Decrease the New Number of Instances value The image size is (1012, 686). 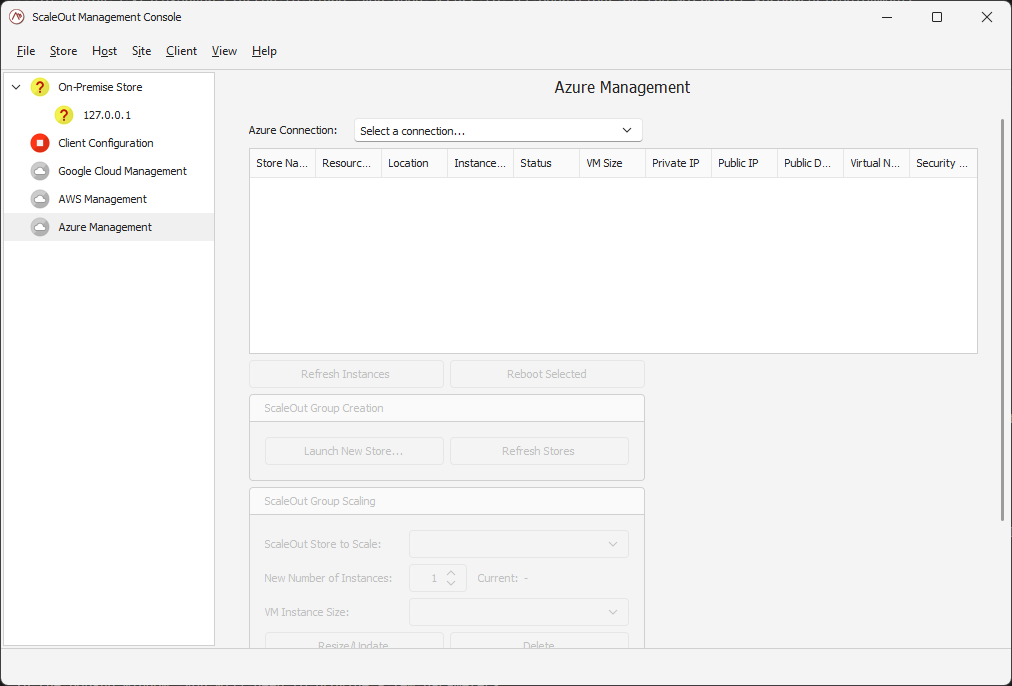pos(451,583)
